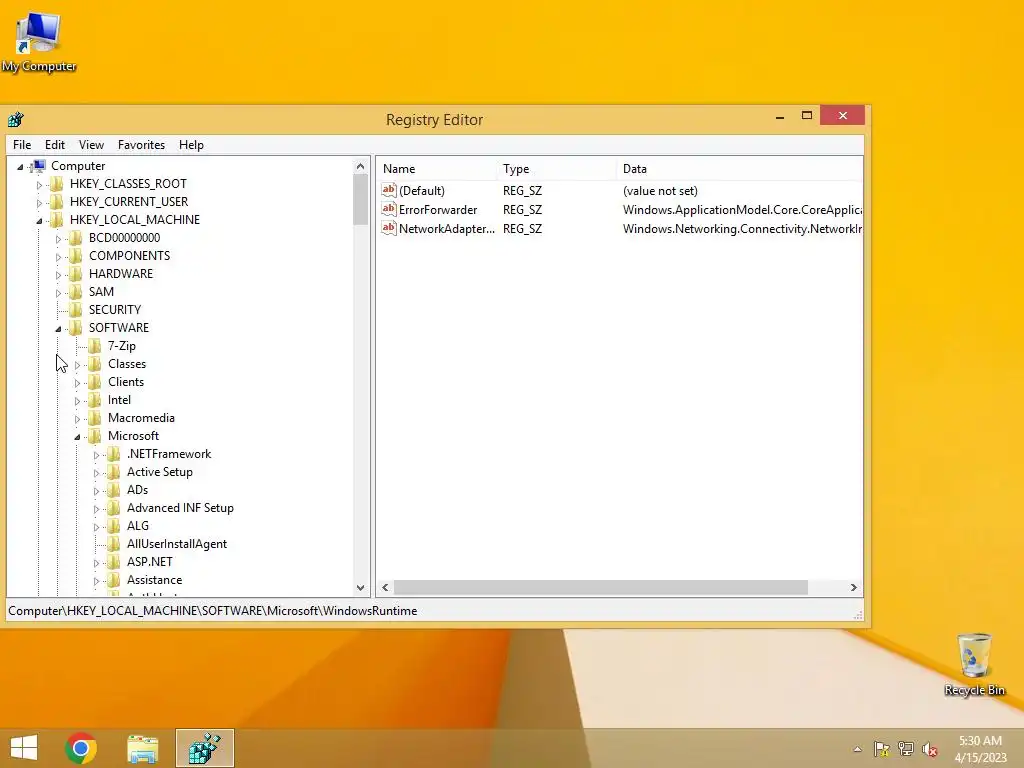The width and height of the screenshot is (1024, 768).
Task: Click values pane scroll left arrow
Action: pyautogui.click(x=385, y=588)
